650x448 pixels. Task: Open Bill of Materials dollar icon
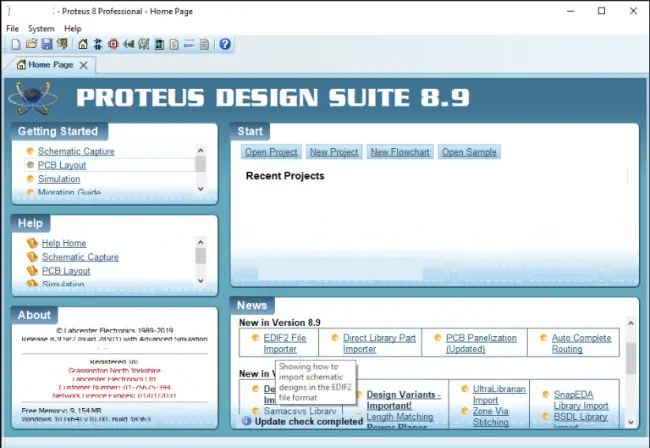pos(174,44)
